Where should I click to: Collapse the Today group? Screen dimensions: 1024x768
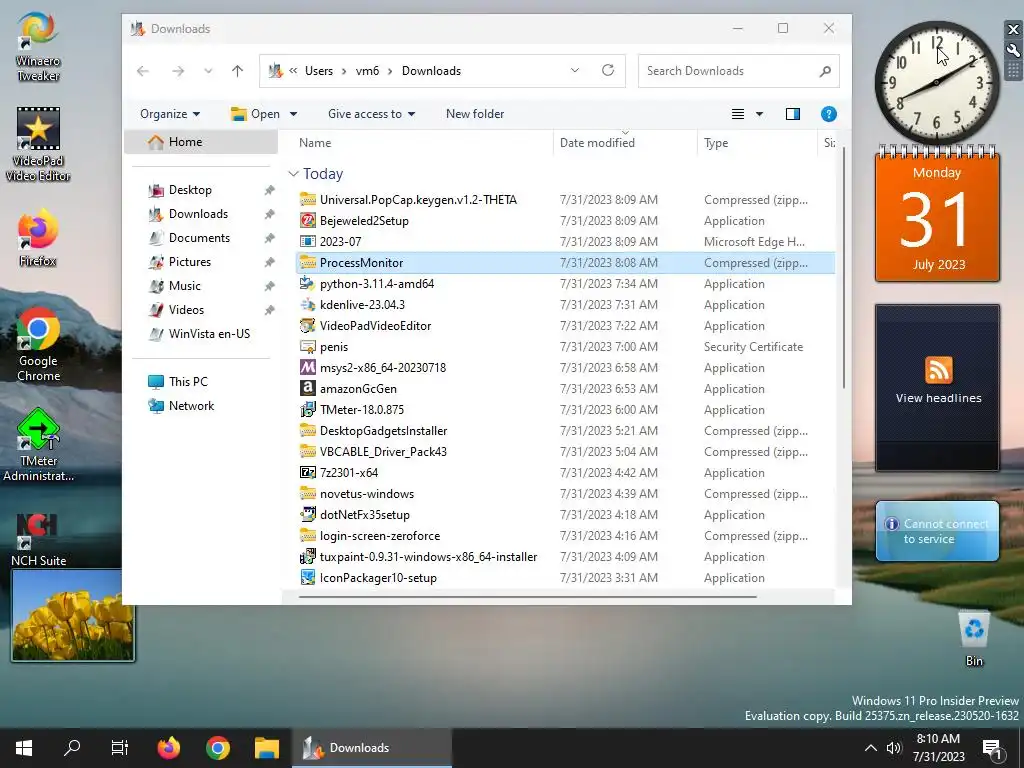click(294, 174)
